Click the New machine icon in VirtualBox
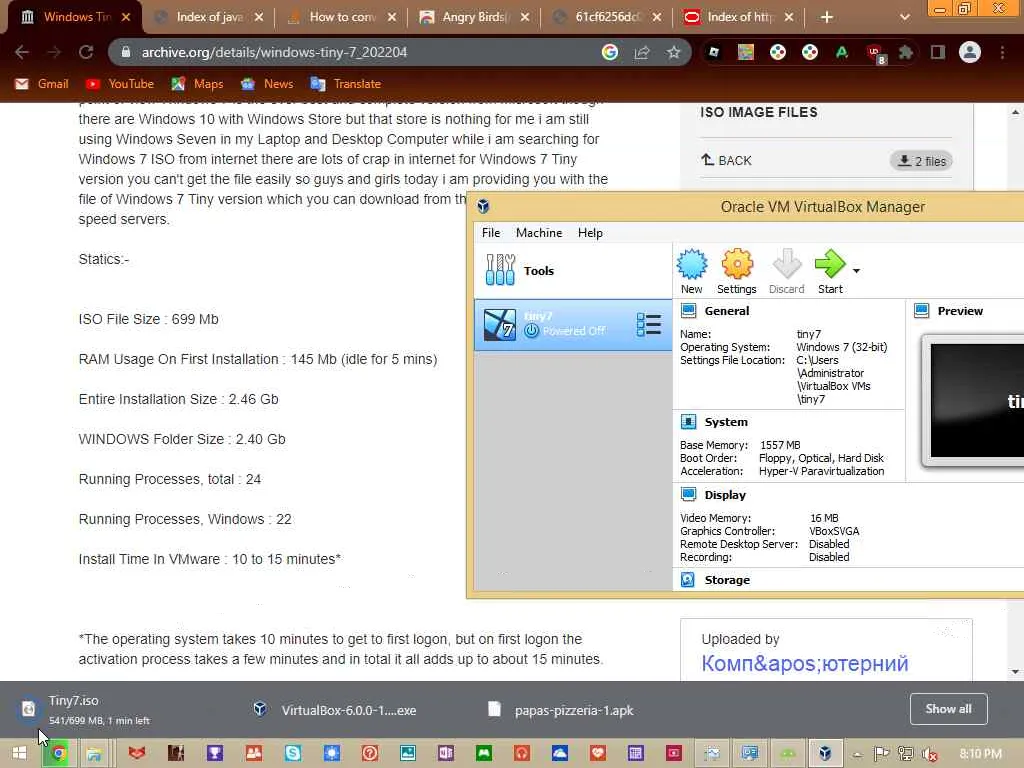 point(692,271)
